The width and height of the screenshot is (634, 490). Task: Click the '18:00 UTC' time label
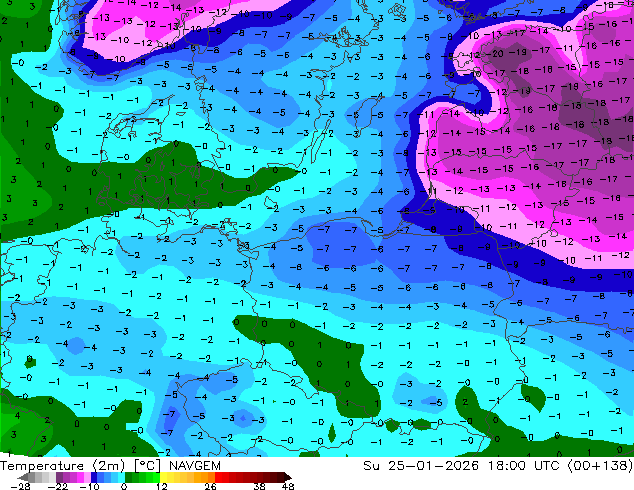523,466
